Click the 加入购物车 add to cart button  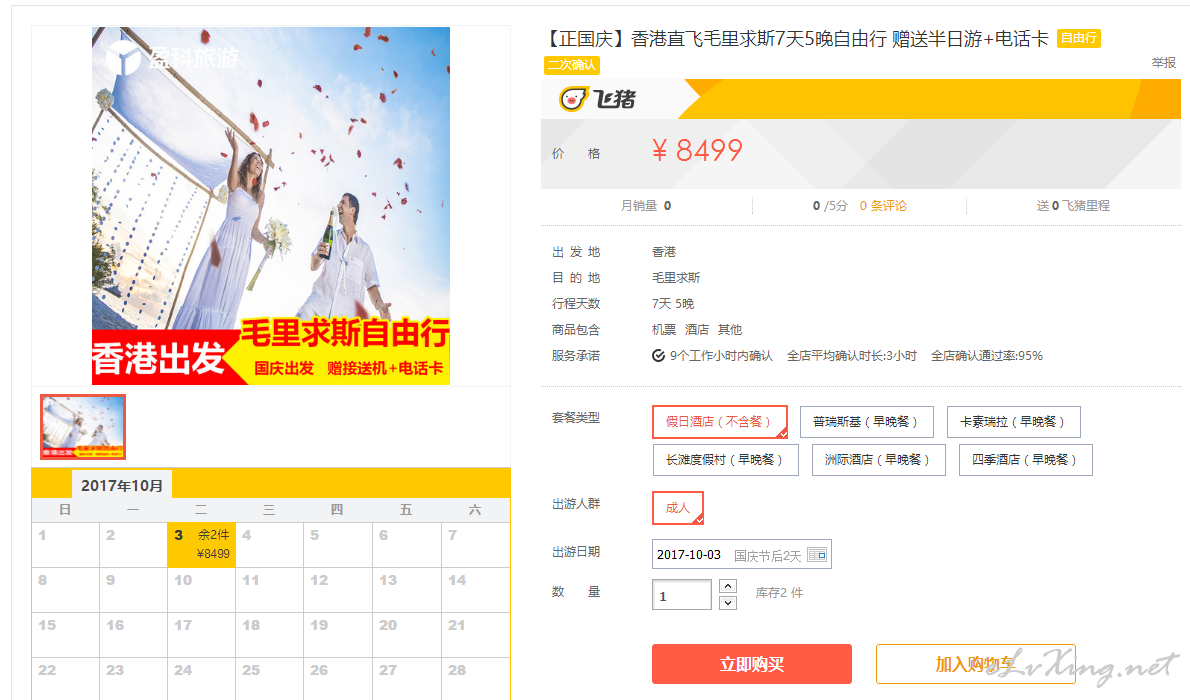coord(975,664)
